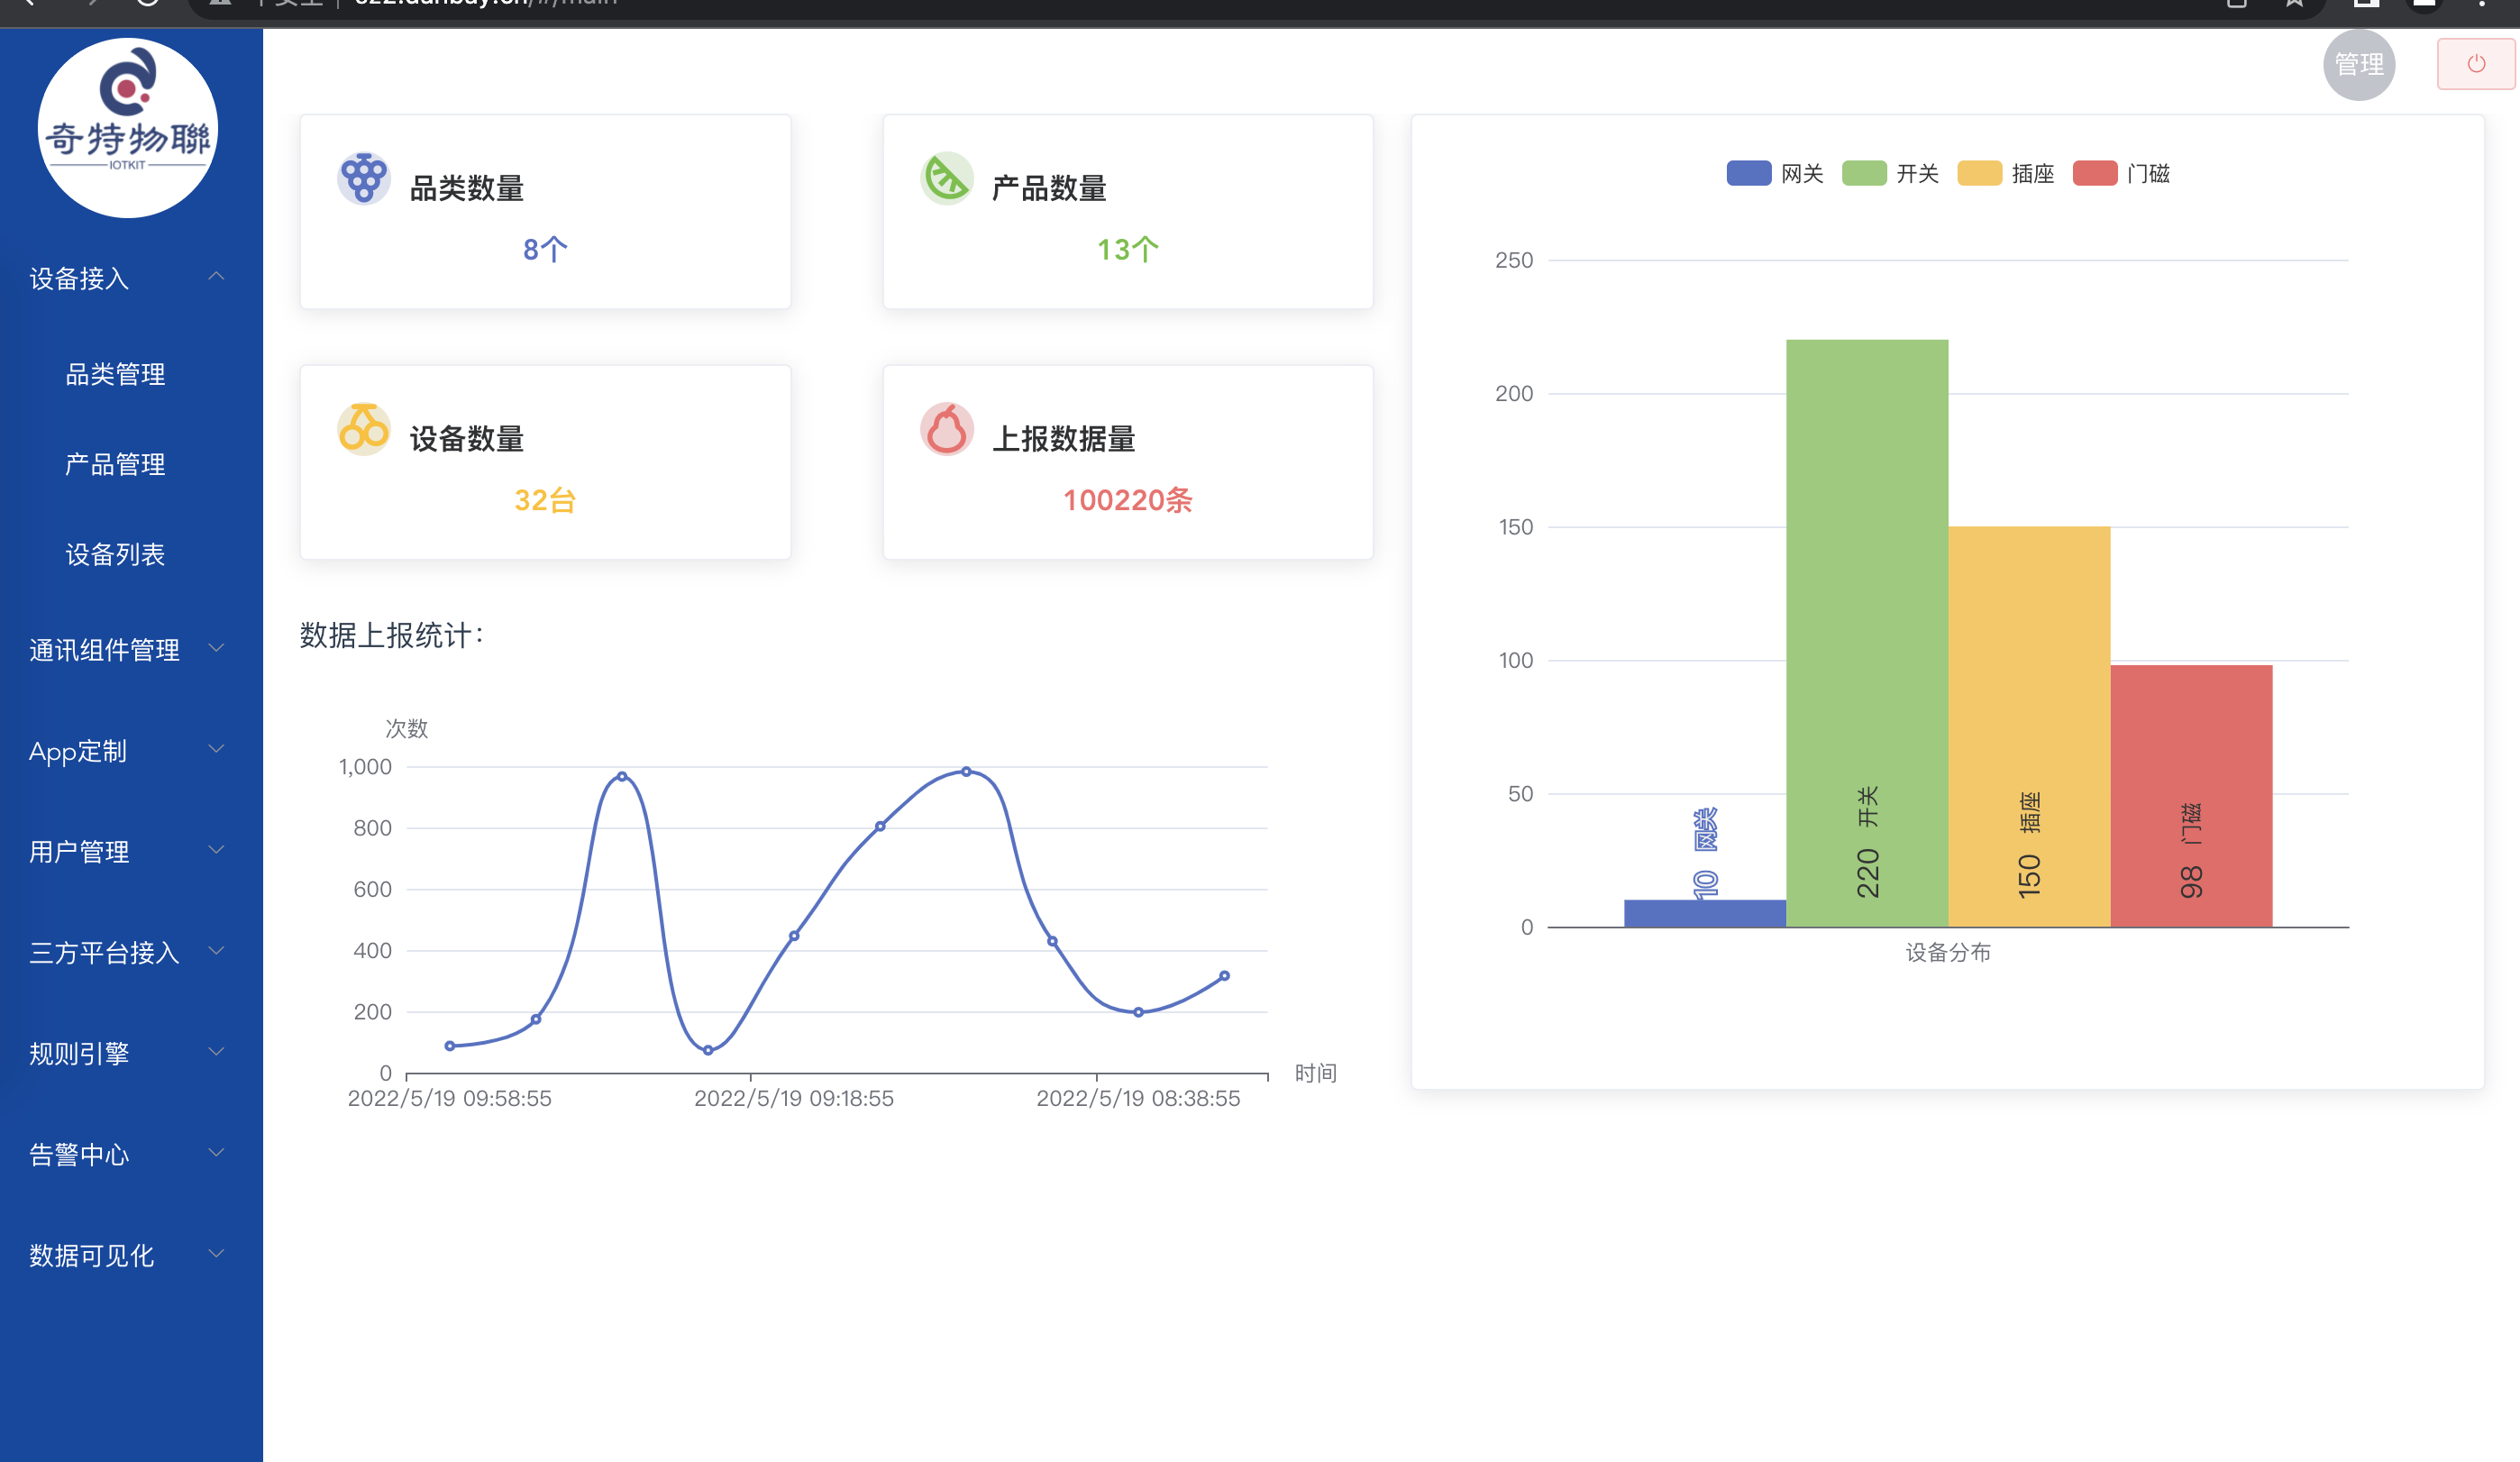Click the green 开关 bar in chart

pos(1866,600)
